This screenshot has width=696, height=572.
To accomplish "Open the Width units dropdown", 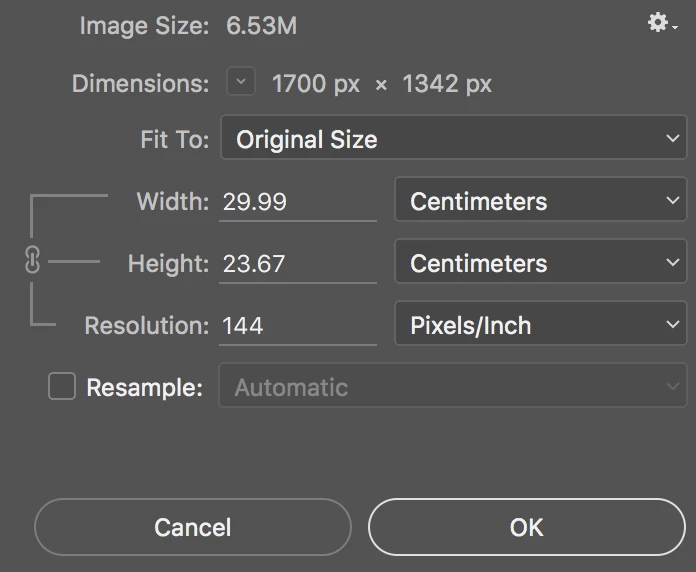I will tap(540, 201).
